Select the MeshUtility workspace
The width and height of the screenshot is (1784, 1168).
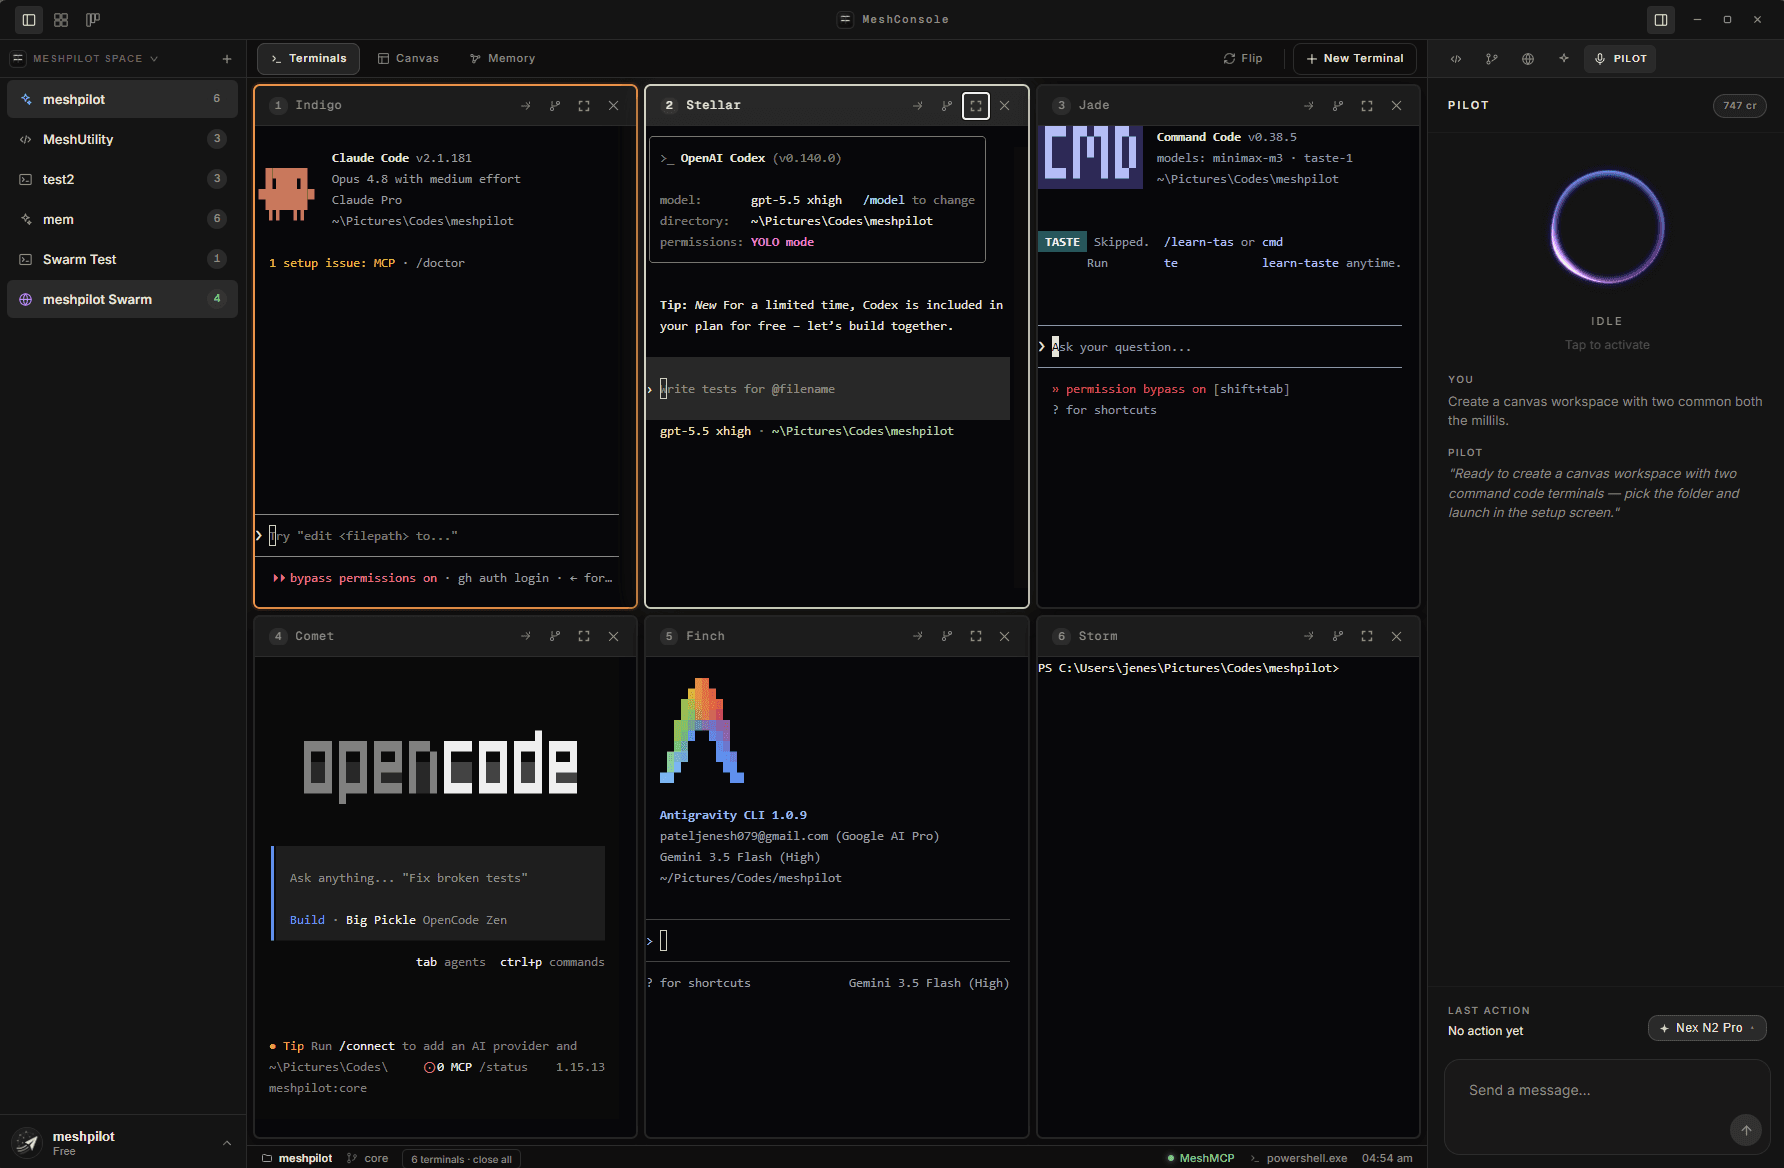[122, 139]
